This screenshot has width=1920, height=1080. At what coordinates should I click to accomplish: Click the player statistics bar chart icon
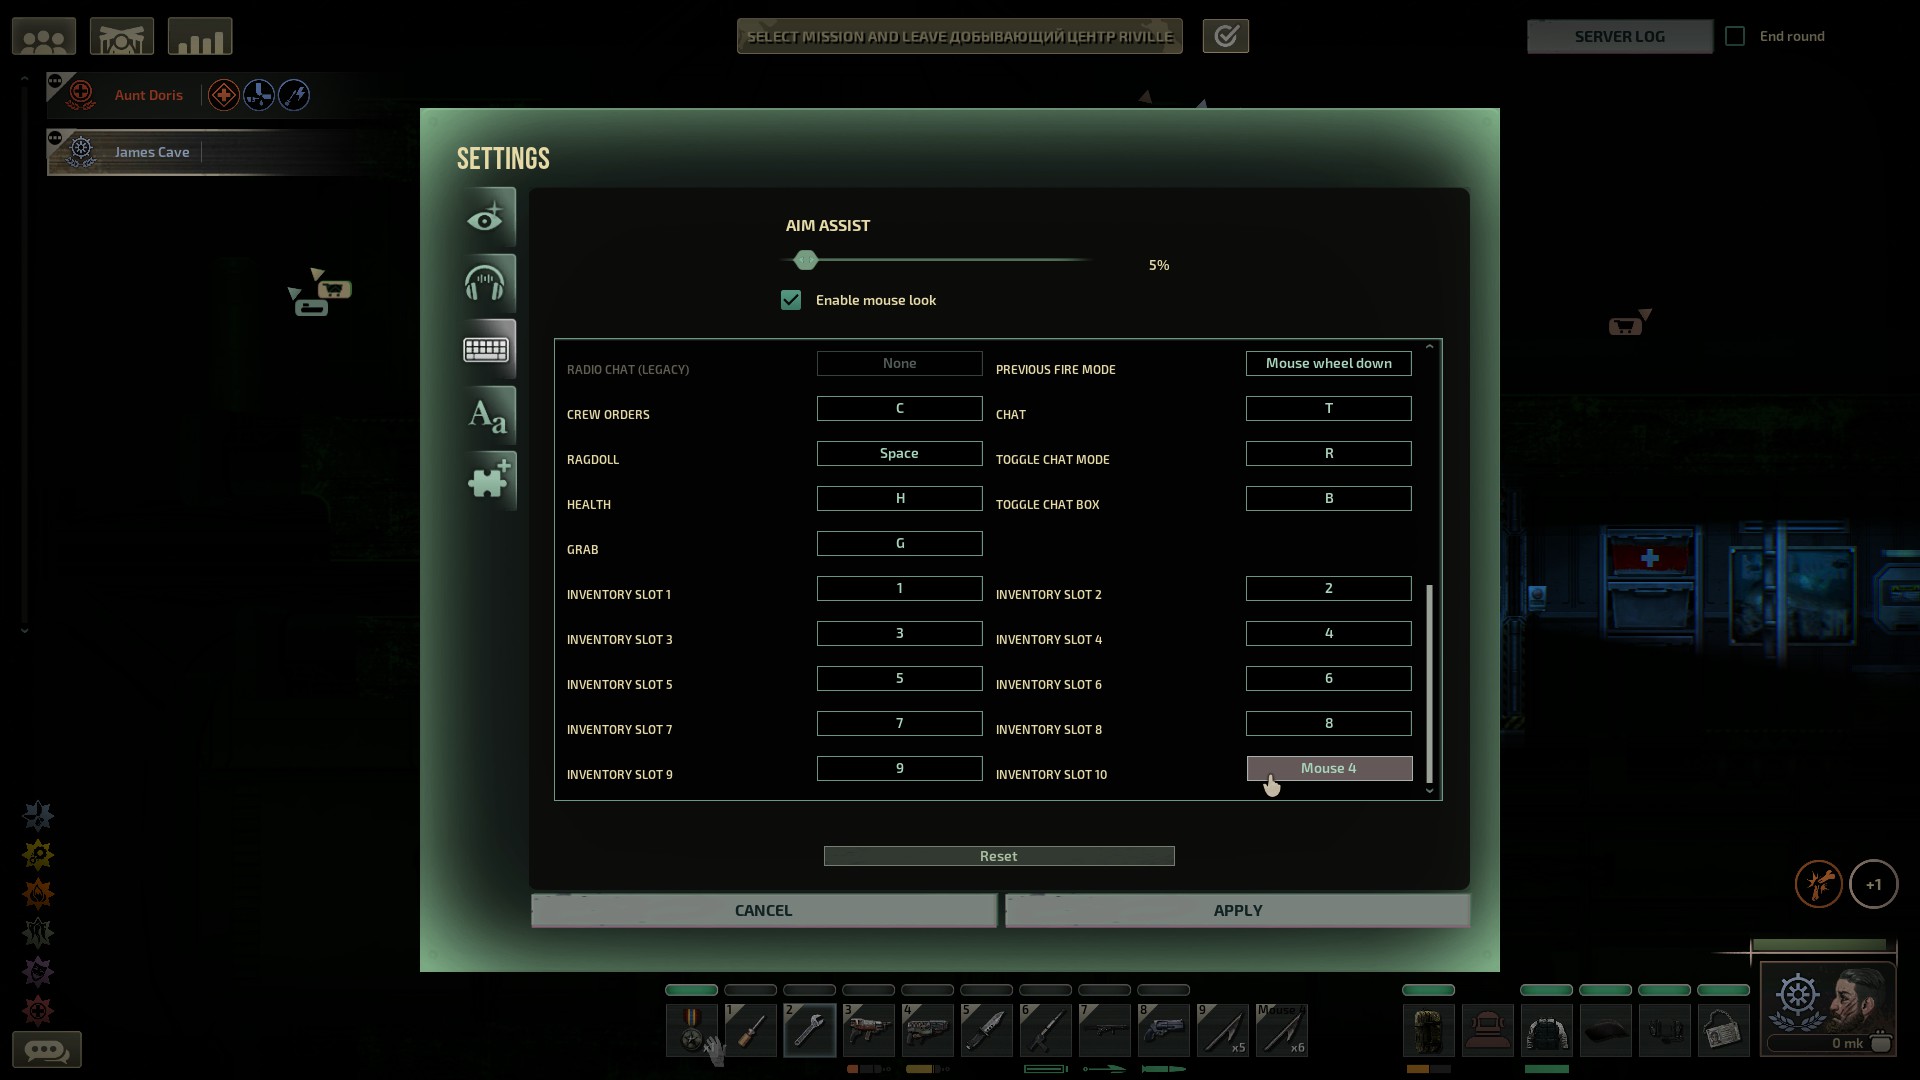(x=199, y=37)
